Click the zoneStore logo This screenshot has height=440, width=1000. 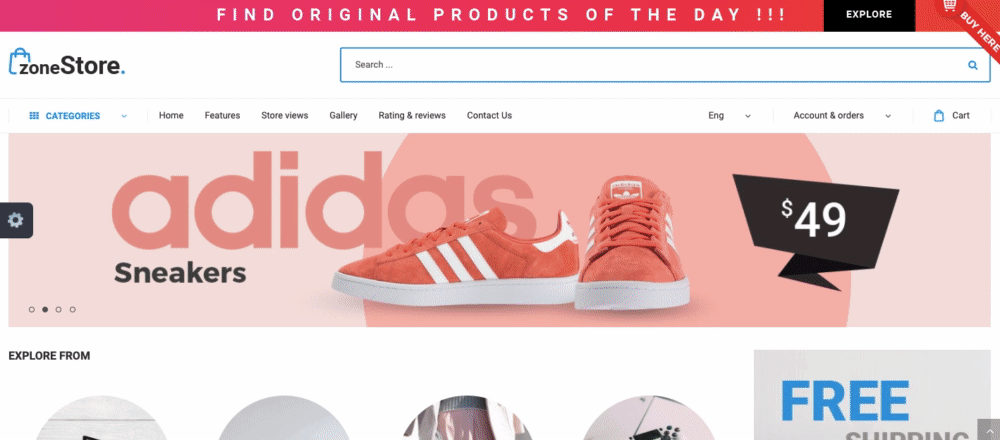[x=66, y=62]
